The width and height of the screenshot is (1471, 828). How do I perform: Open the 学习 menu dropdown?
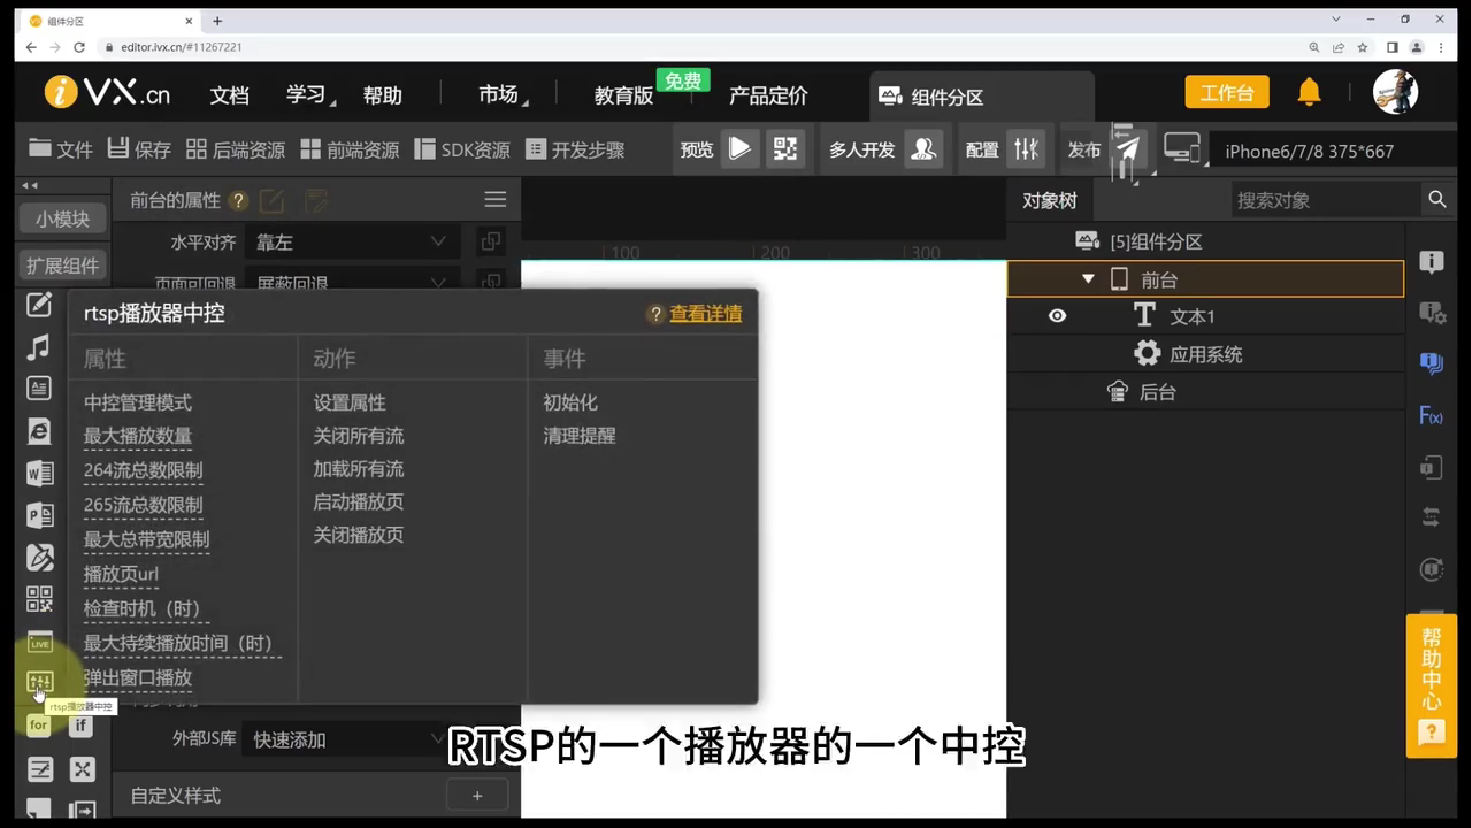(310, 94)
